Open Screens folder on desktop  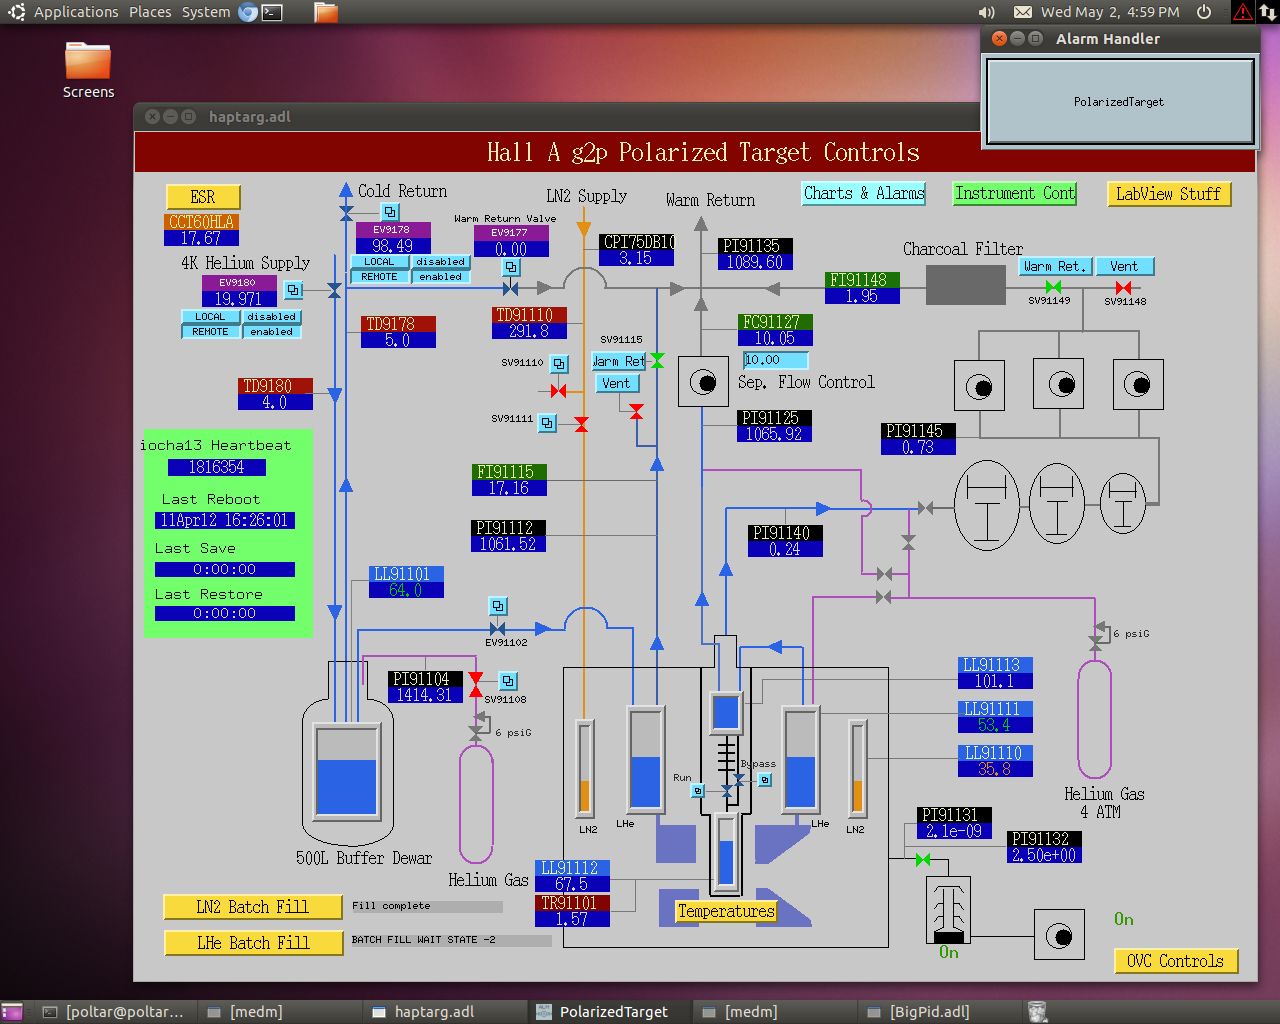(88, 70)
